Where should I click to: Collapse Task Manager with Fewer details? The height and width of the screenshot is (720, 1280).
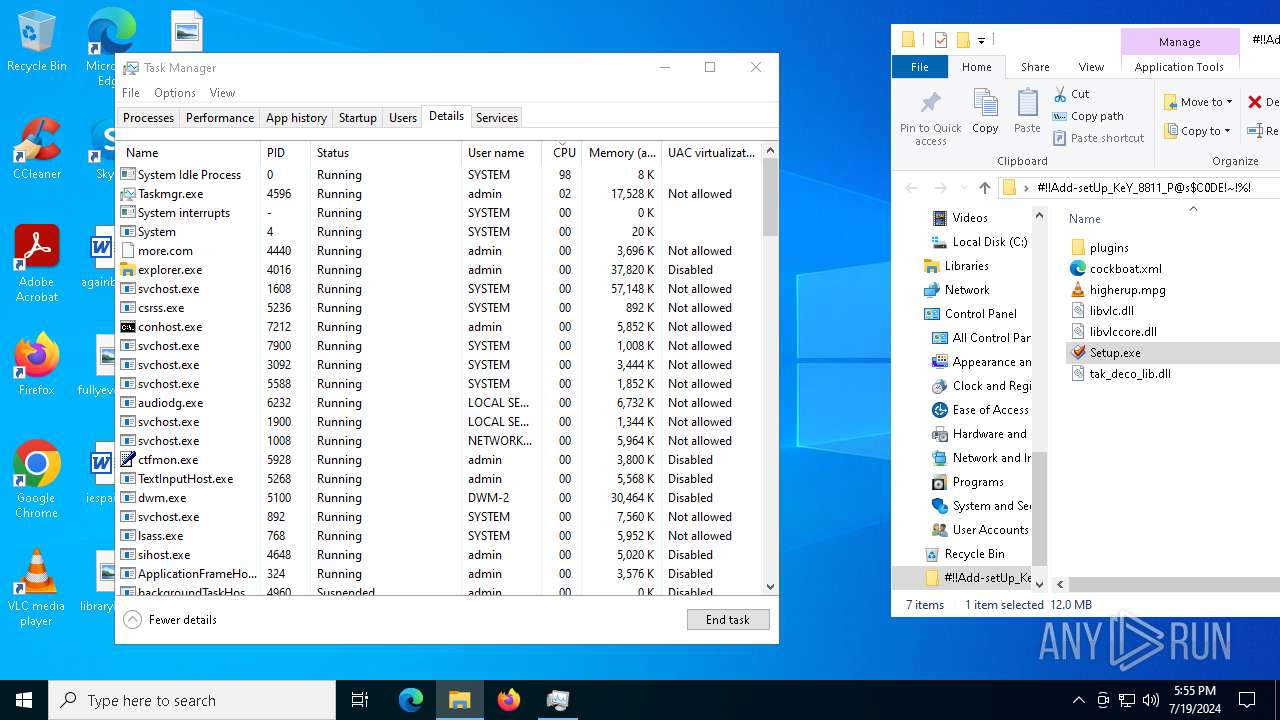coord(170,620)
